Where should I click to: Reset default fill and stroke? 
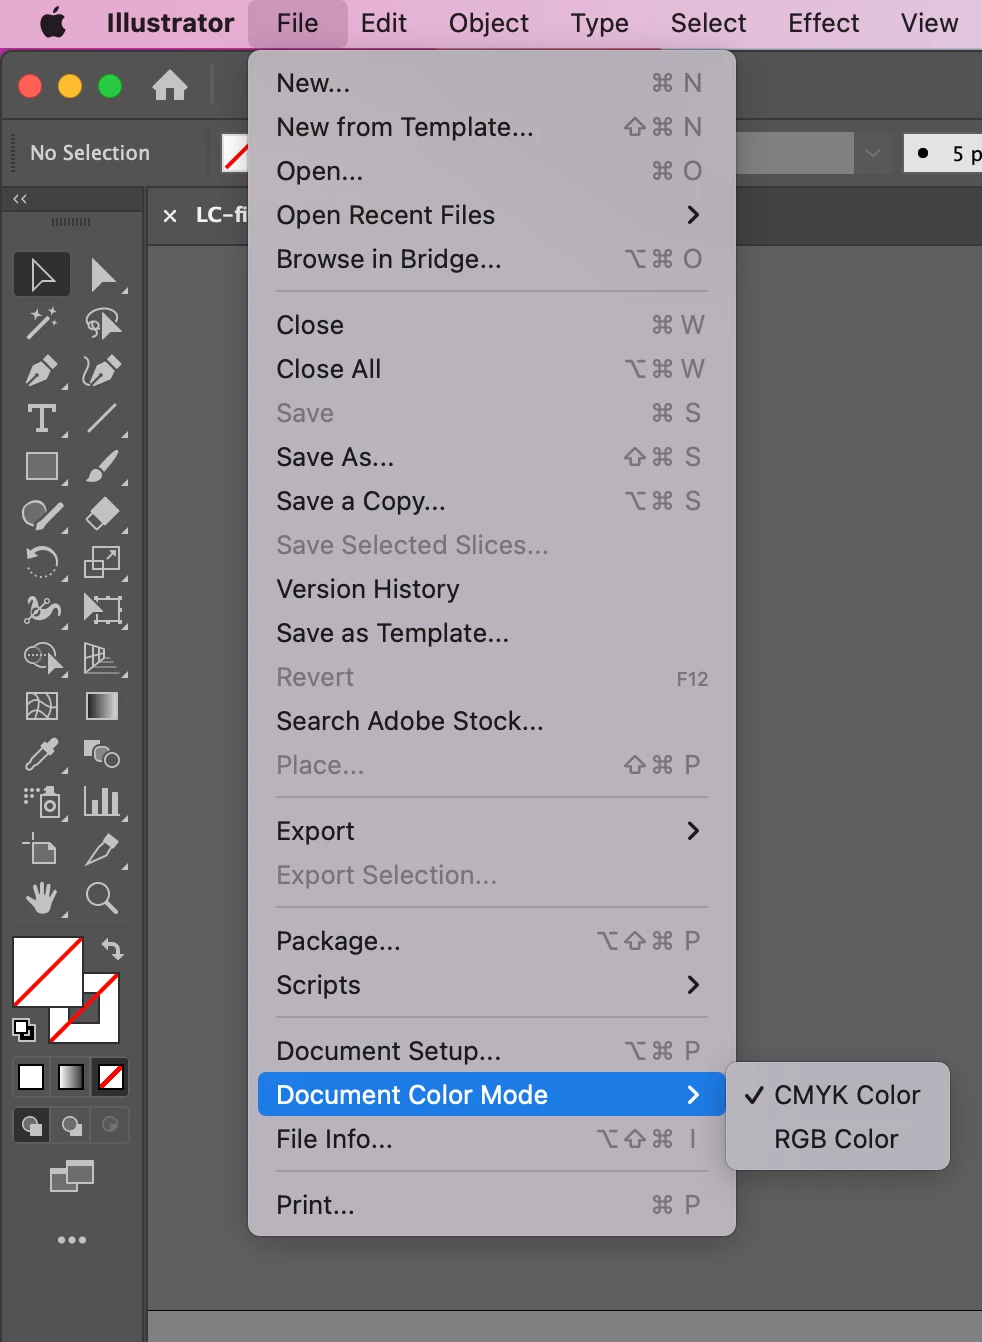click(x=23, y=1029)
